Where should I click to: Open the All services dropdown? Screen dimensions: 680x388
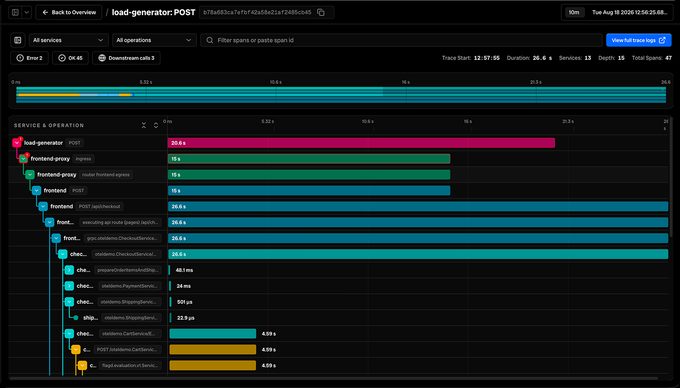pyautogui.click(x=69, y=40)
